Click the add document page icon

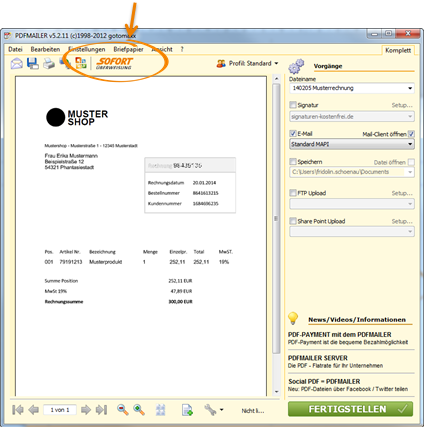click(x=187, y=410)
